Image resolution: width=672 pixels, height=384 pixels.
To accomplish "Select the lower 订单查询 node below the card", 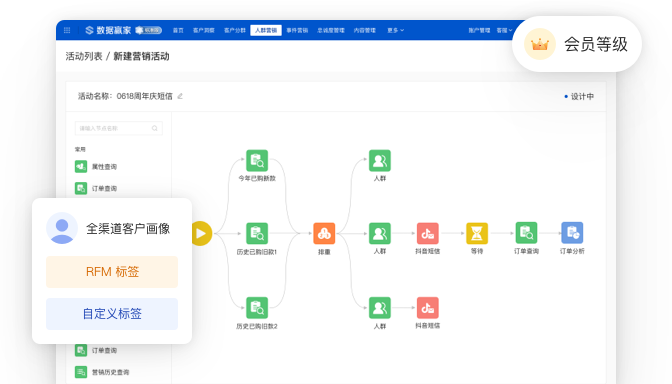I will point(96,350).
